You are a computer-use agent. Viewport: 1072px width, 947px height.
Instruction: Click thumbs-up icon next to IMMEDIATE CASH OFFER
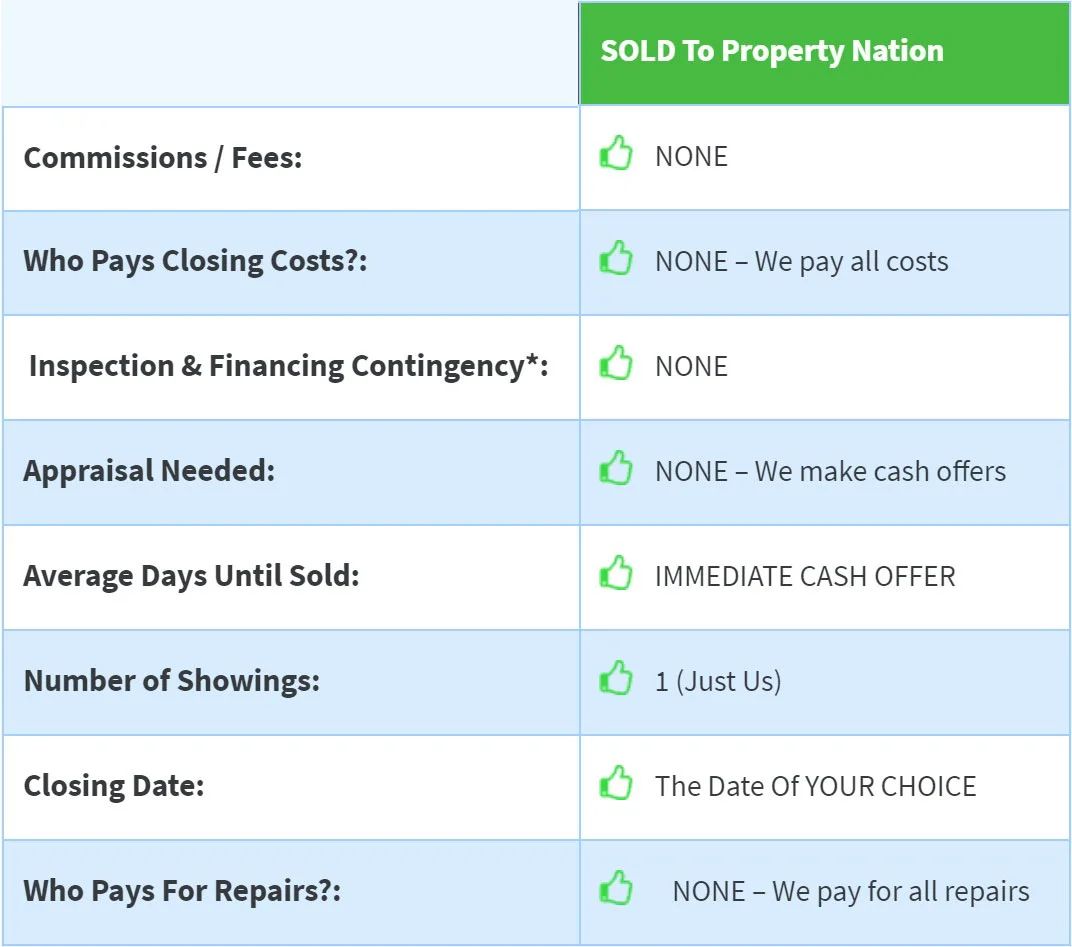[616, 572]
